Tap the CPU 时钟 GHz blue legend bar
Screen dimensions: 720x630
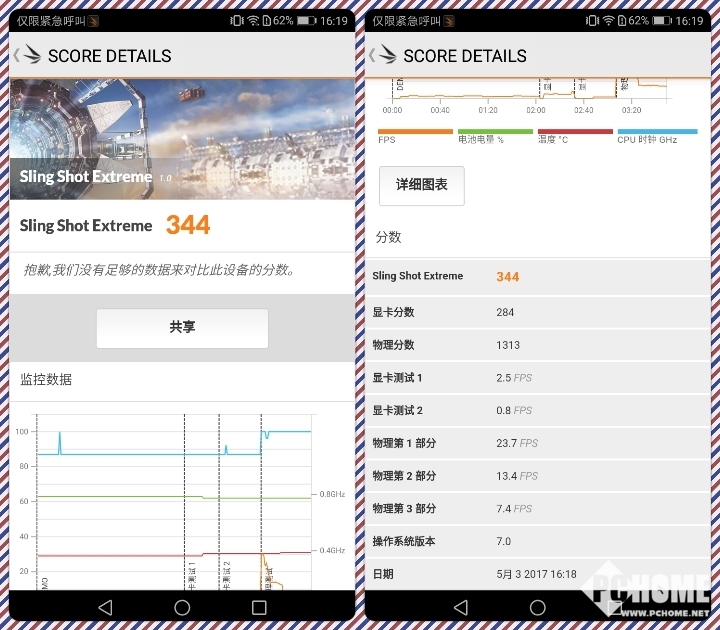(658, 132)
